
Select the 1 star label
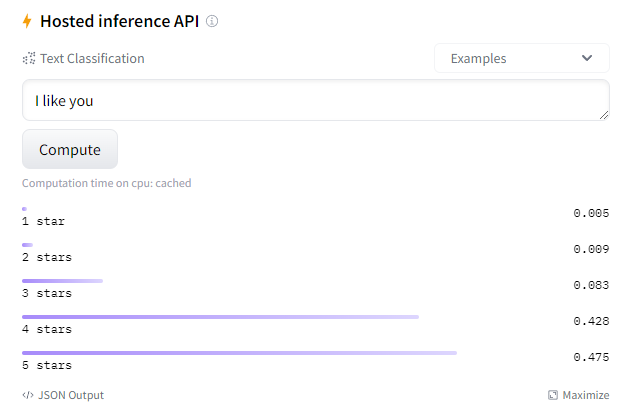[x=43, y=221]
